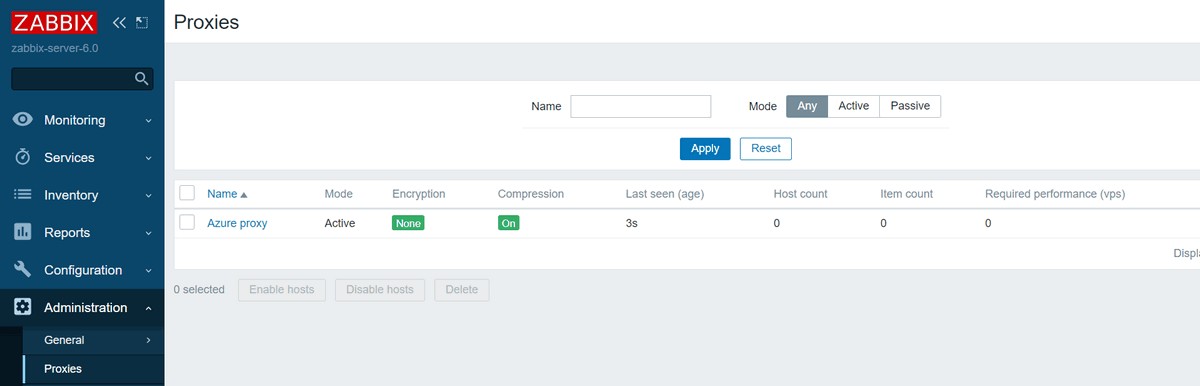Expand the Inventory menu chevron
1200x386 pixels.
[x=148, y=196]
